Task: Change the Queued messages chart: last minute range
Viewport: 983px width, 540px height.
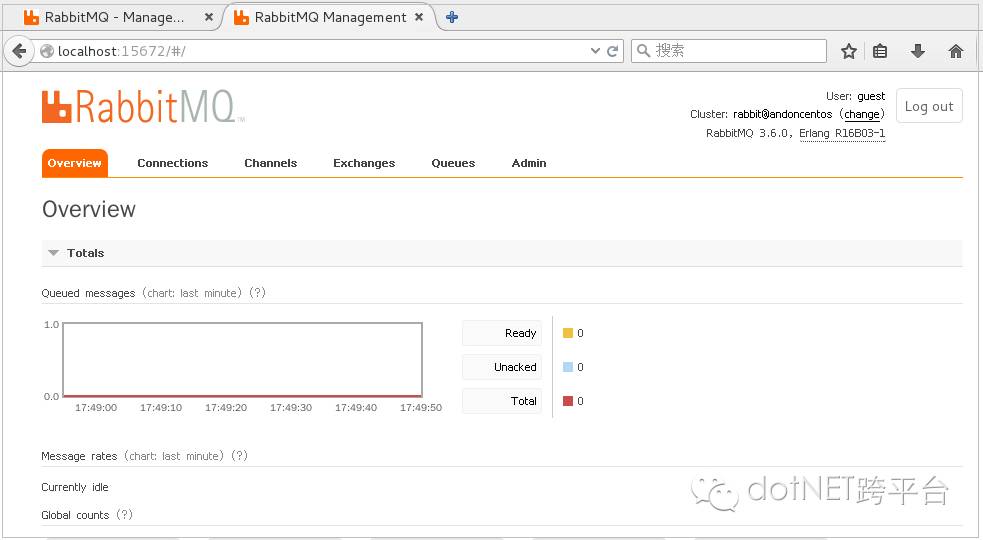Action: (x=192, y=293)
